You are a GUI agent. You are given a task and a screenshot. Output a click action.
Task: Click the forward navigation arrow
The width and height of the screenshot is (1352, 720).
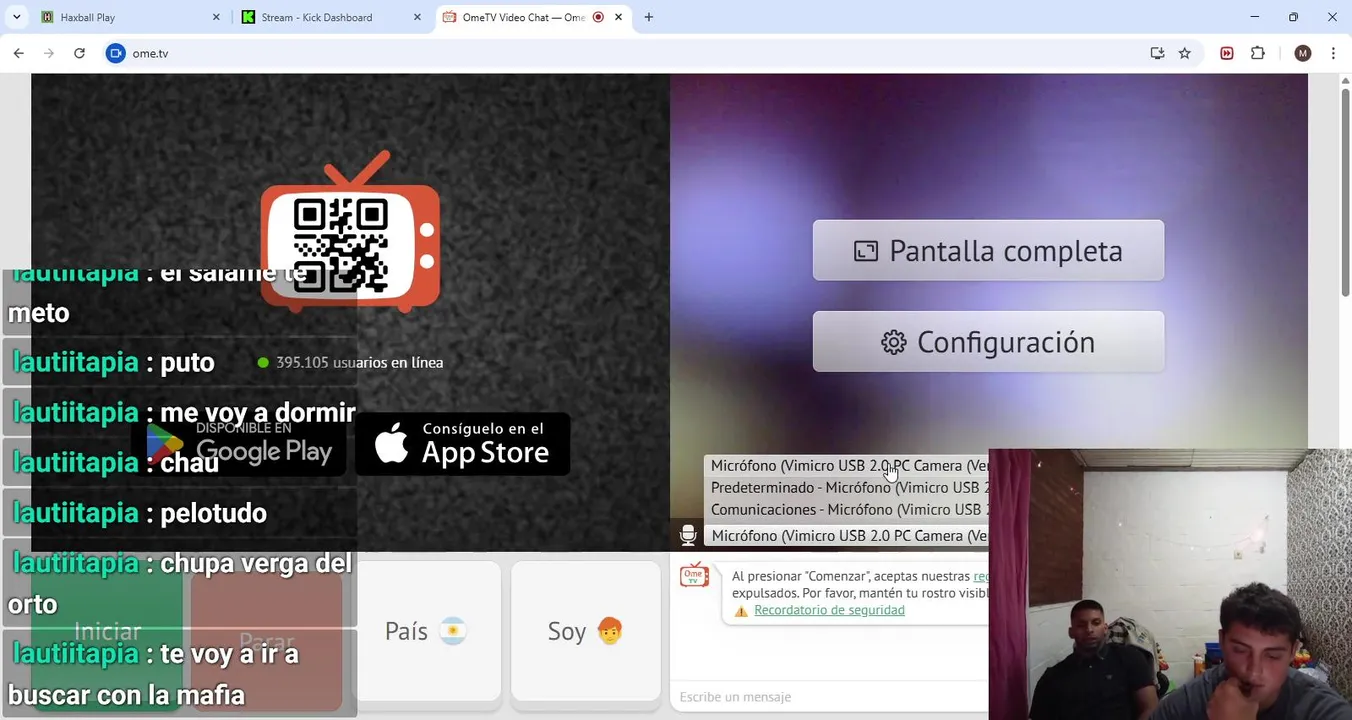[x=48, y=53]
